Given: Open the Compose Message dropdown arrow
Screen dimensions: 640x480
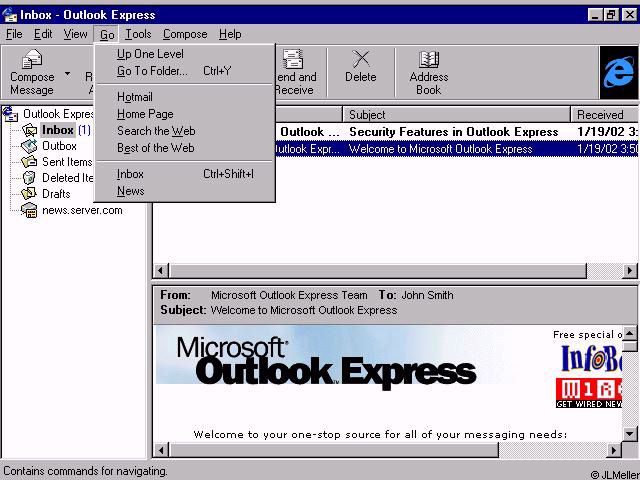Looking at the screenshot, I should (x=67, y=73).
